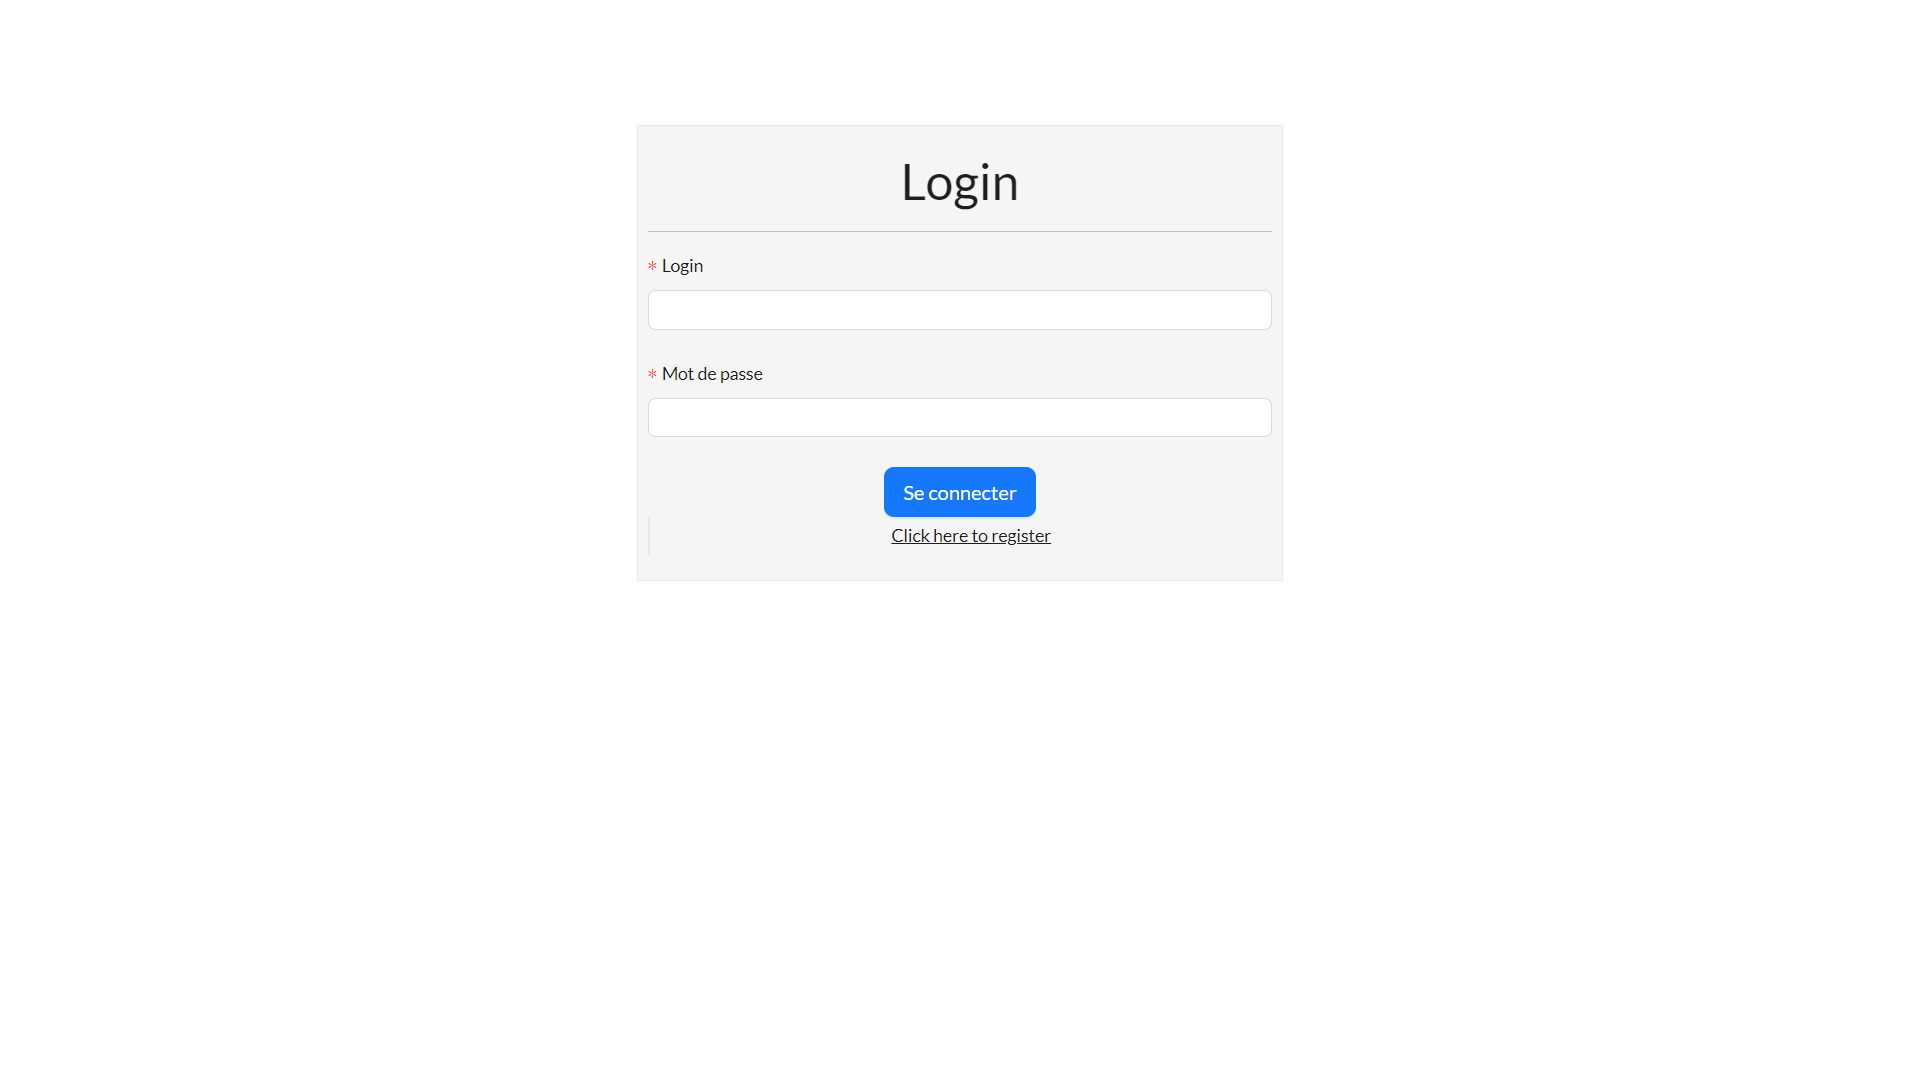Click the "Se" text on the blue button
The height and width of the screenshot is (1072, 1930).
tap(913, 493)
